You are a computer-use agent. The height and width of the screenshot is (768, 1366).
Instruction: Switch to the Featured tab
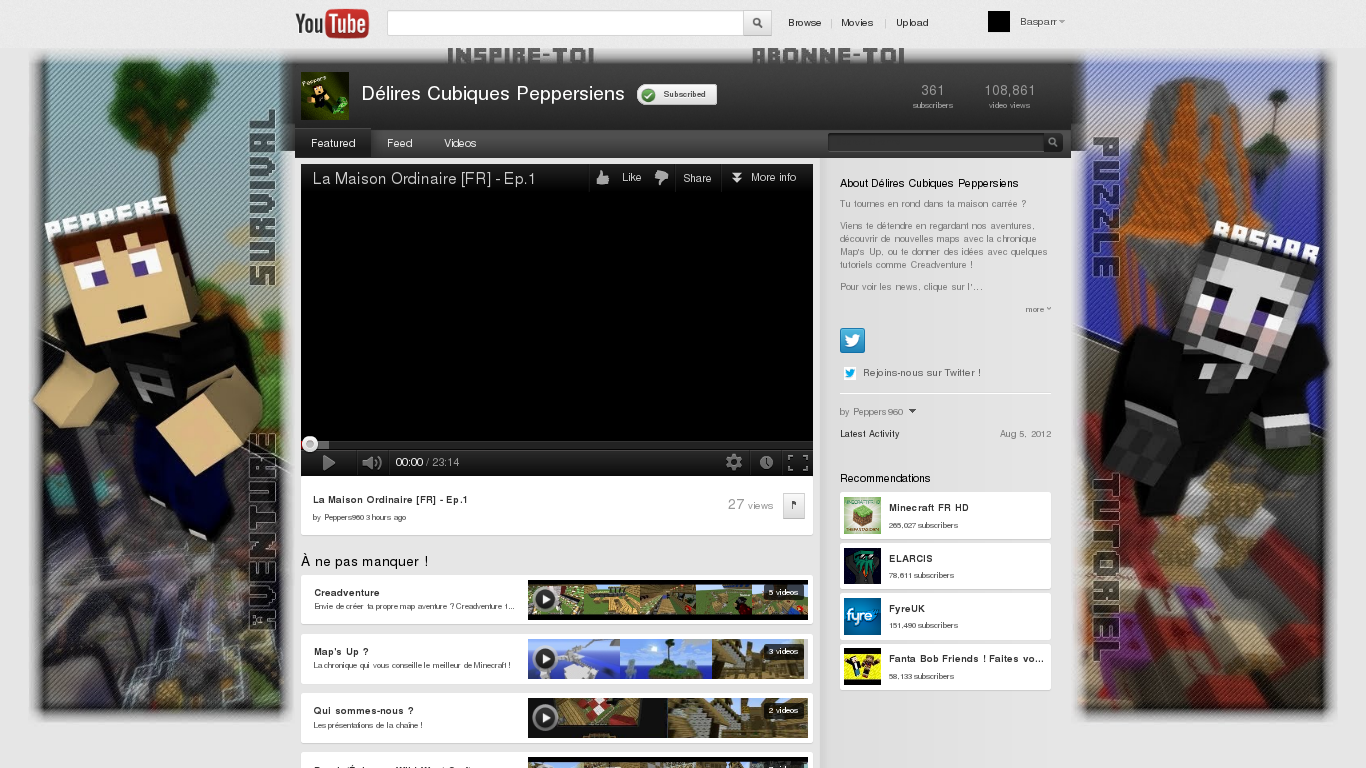coord(333,143)
